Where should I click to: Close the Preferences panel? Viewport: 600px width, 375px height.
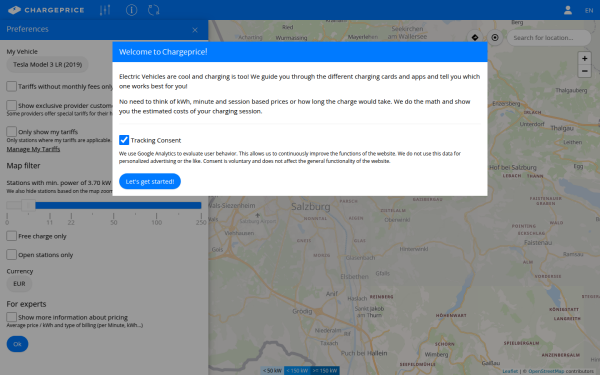195,30
